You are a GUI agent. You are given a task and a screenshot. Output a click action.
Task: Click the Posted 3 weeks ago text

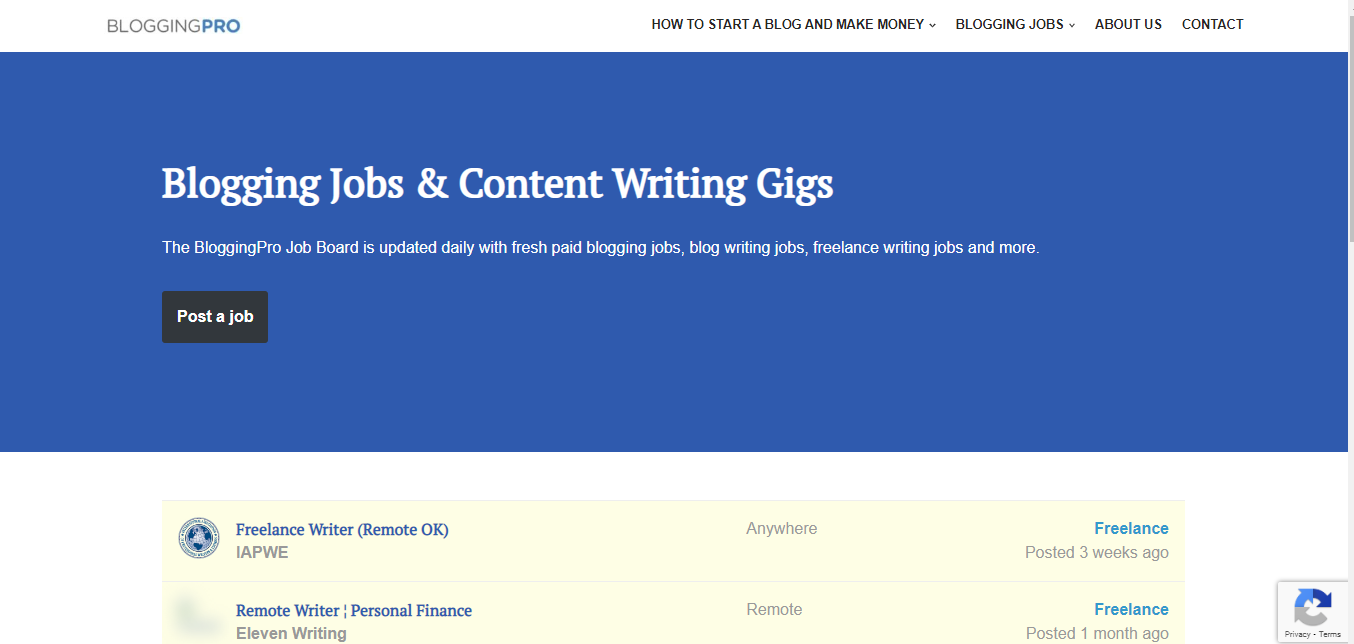click(1097, 552)
